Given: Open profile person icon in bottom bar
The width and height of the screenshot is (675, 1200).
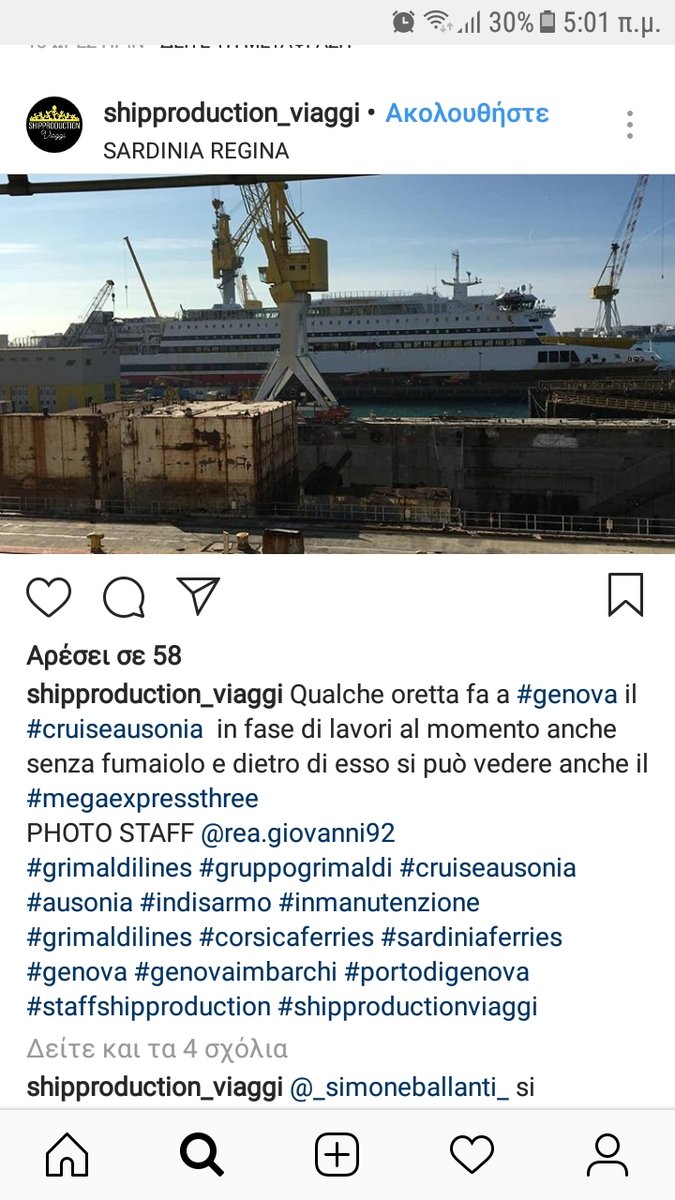Looking at the screenshot, I should (607, 1156).
